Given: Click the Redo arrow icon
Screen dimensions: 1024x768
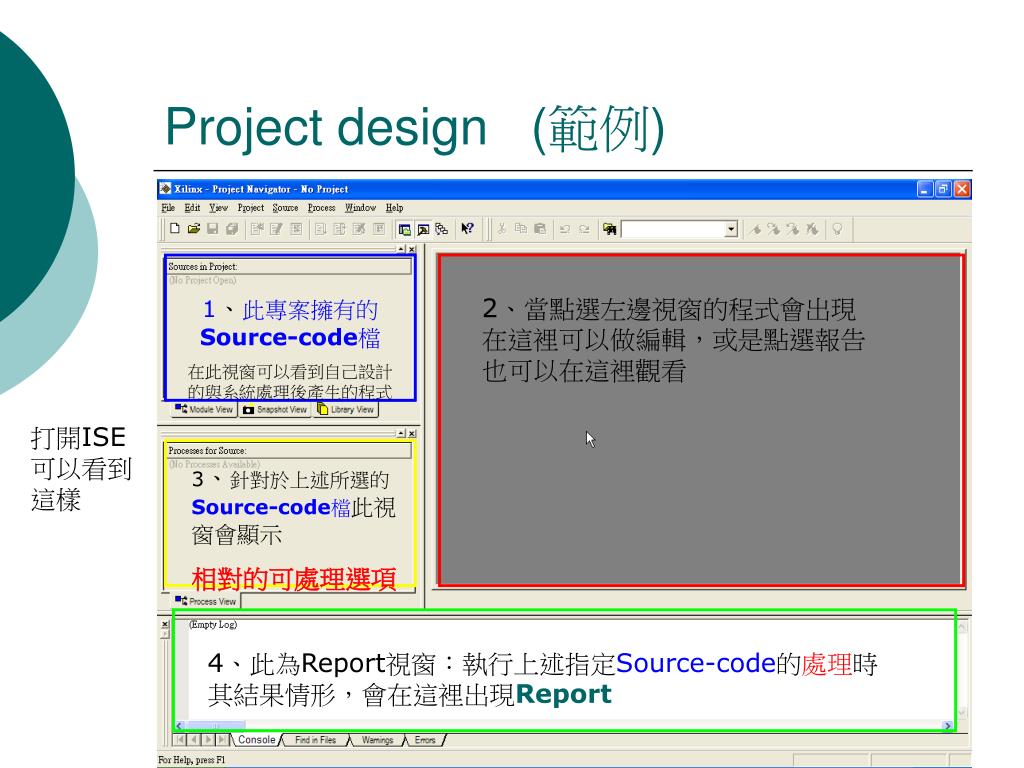Looking at the screenshot, I should (584, 229).
